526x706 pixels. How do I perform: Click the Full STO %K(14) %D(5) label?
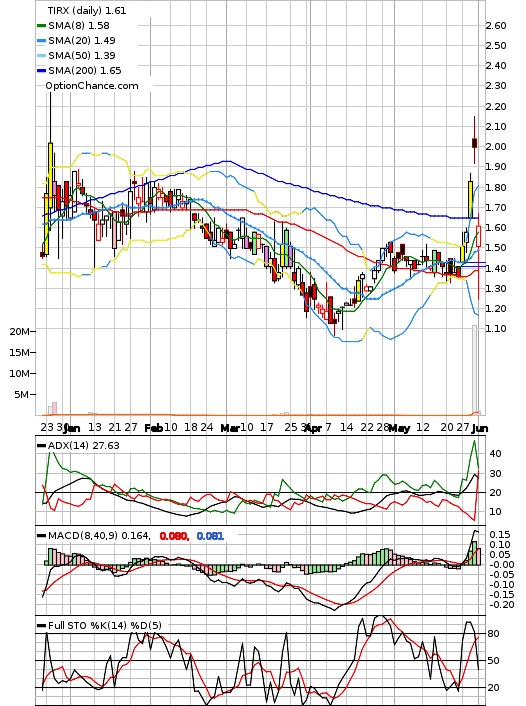coord(104,625)
